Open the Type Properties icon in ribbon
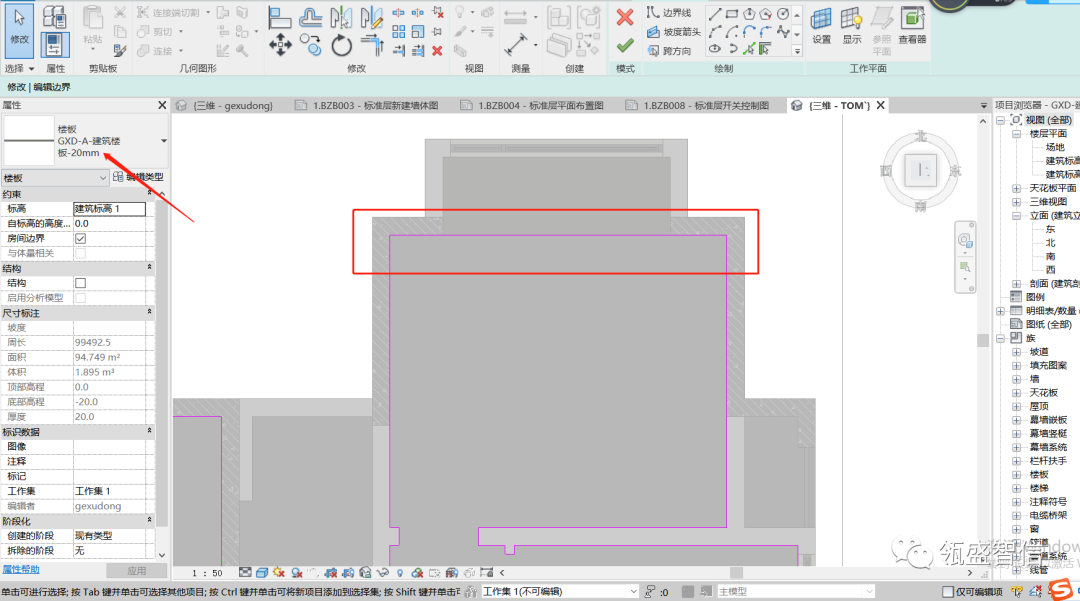 tap(54, 17)
